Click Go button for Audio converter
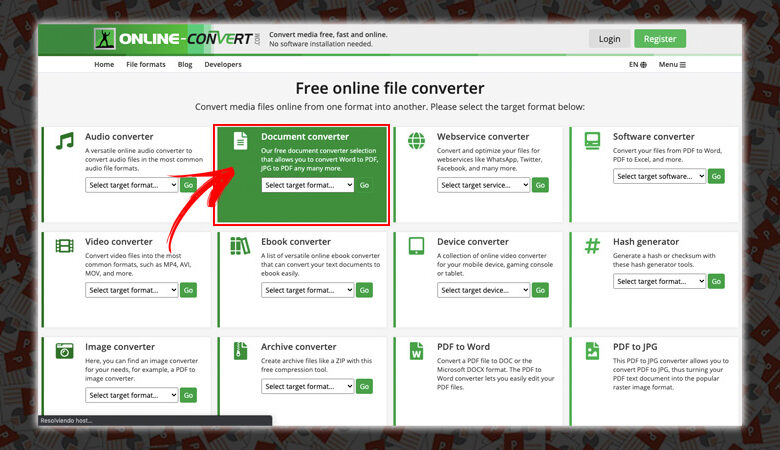The height and width of the screenshot is (450, 780). 189,185
